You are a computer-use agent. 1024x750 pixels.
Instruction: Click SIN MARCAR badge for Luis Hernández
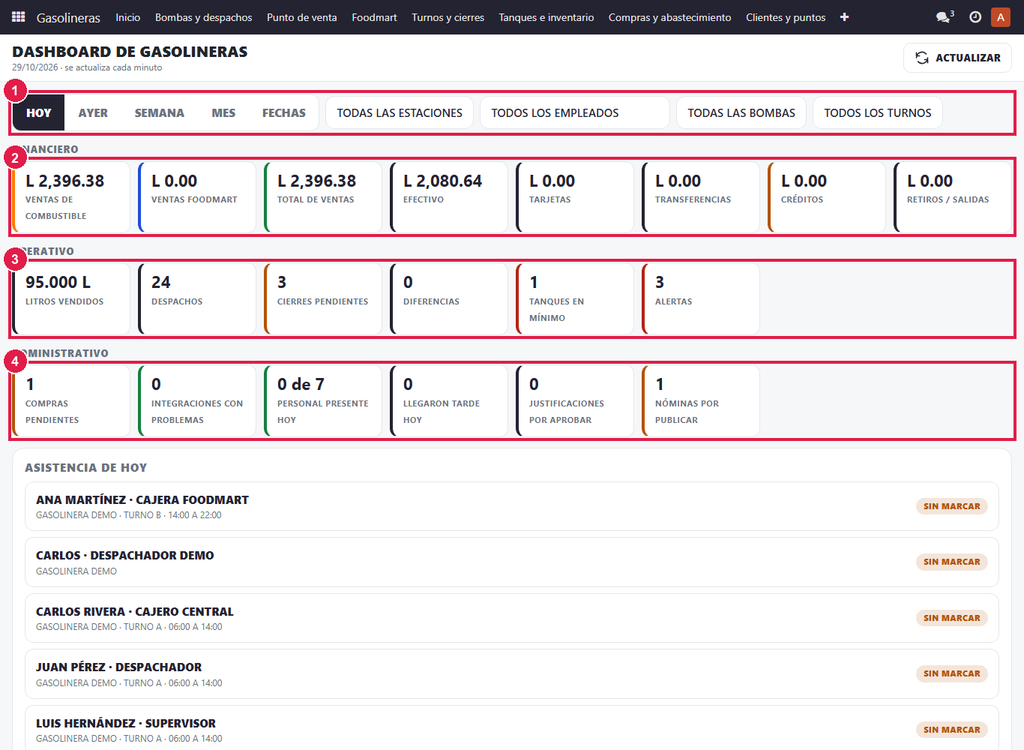pyautogui.click(x=952, y=730)
